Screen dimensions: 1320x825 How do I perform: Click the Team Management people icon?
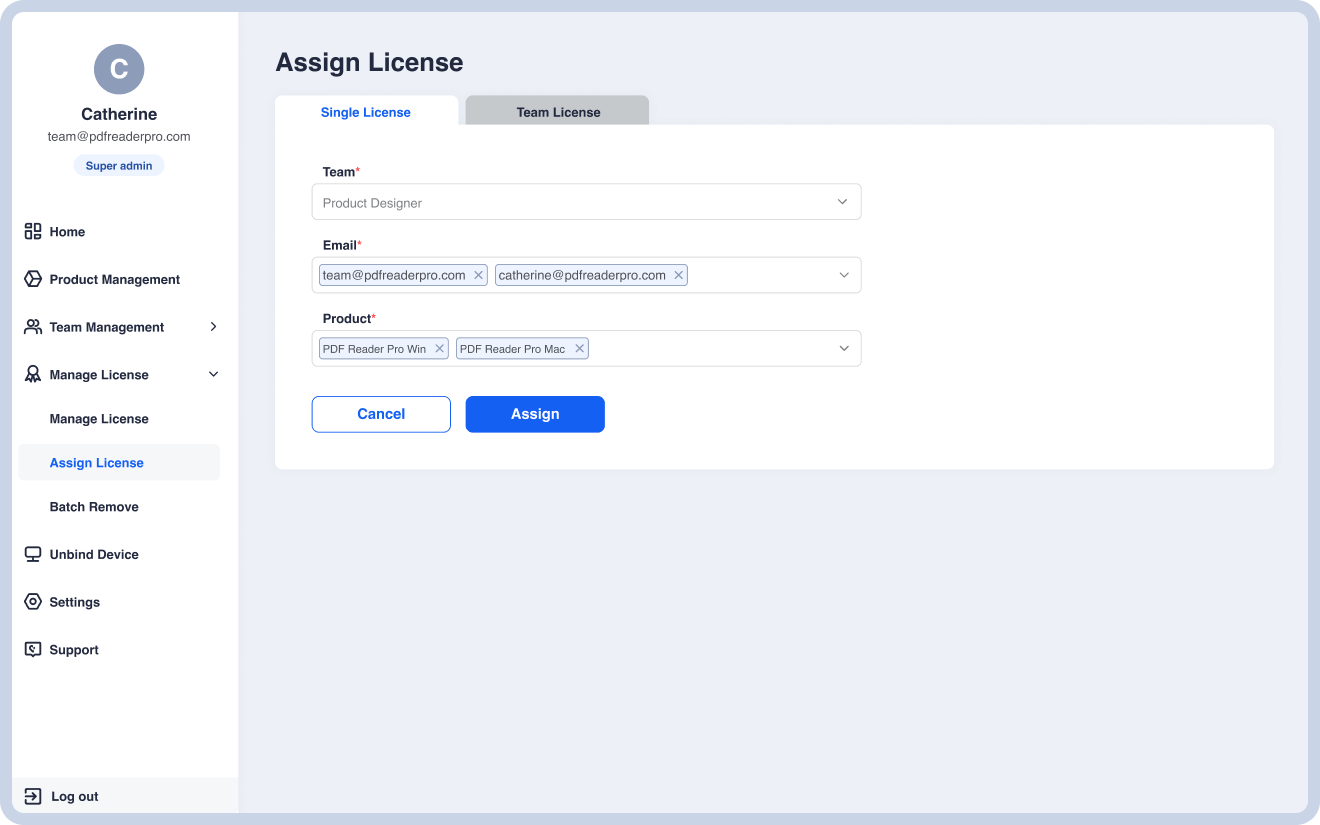tap(33, 327)
